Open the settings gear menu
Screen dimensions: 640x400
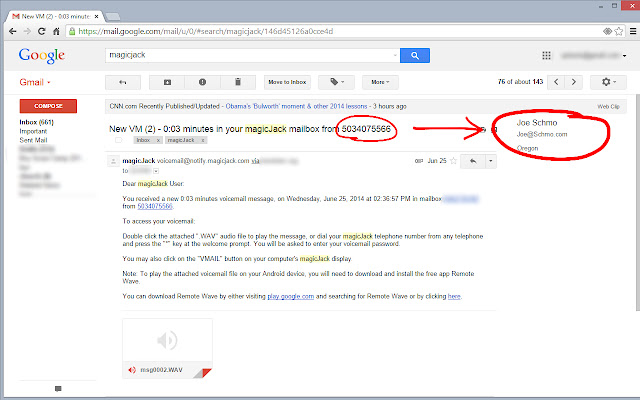point(608,82)
